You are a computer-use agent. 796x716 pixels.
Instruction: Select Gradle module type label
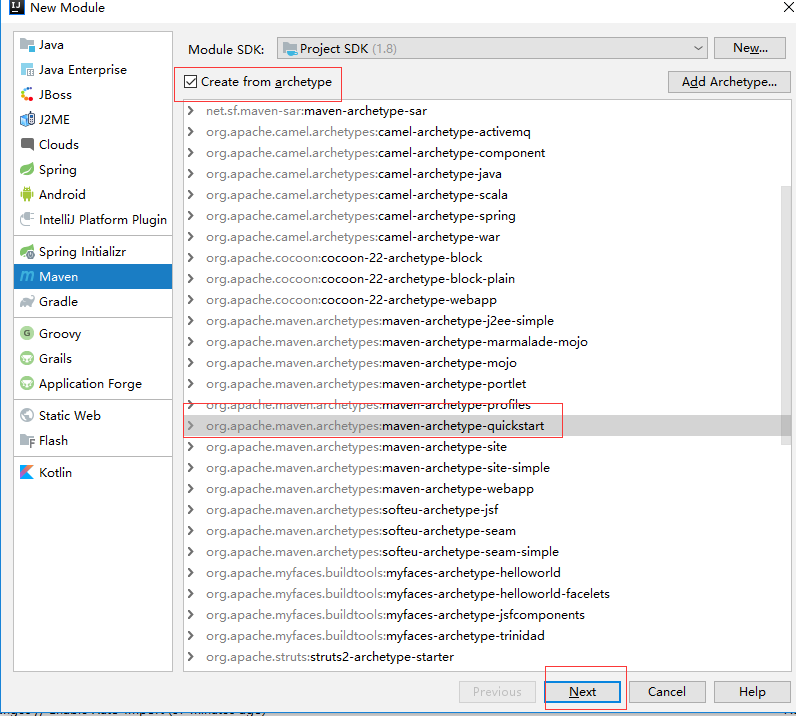(x=58, y=302)
